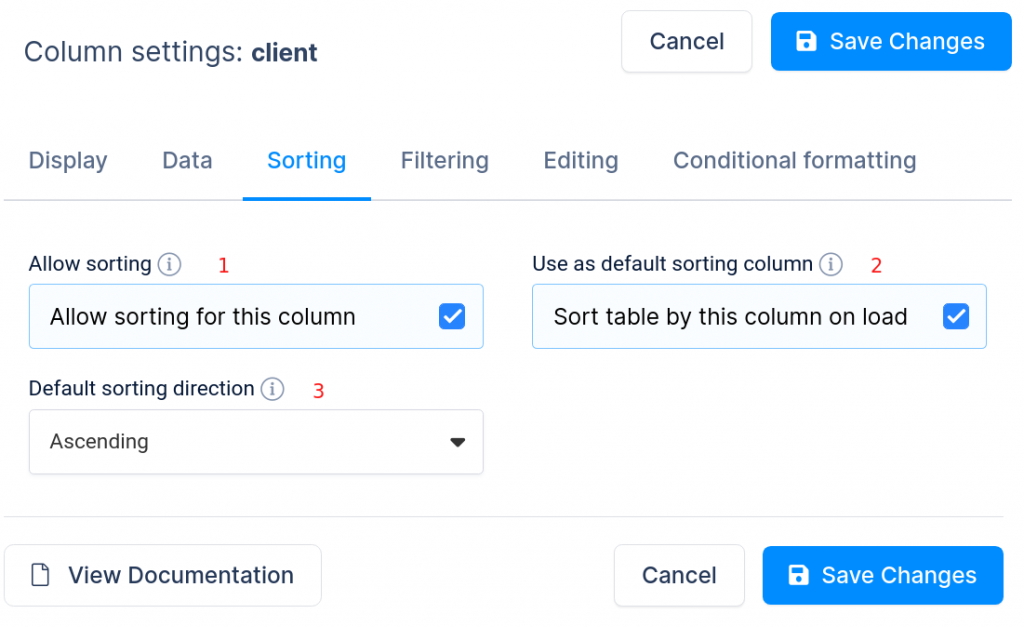Image resolution: width=1024 pixels, height=627 pixels.
Task: Open View Documentation
Action: pyautogui.click(x=163, y=575)
